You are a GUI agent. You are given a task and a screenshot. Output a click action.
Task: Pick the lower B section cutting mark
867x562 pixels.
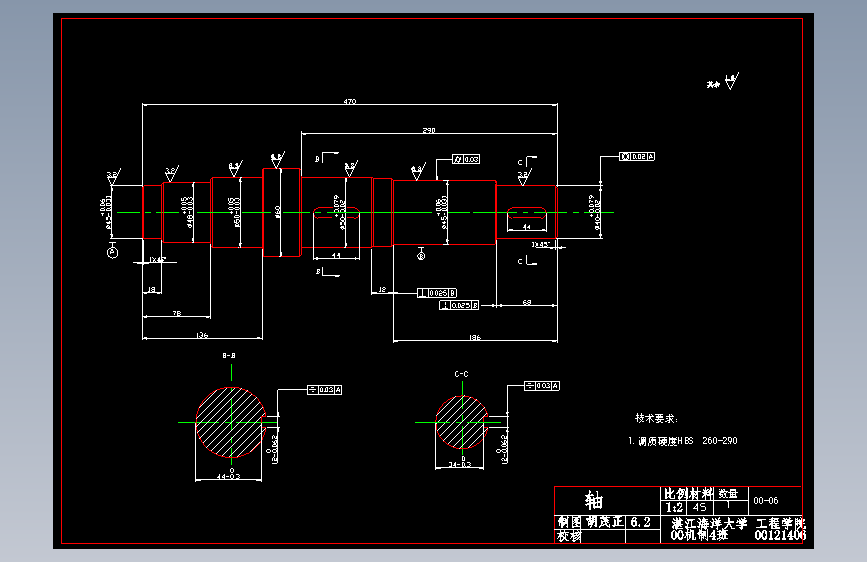pos(327,272)
